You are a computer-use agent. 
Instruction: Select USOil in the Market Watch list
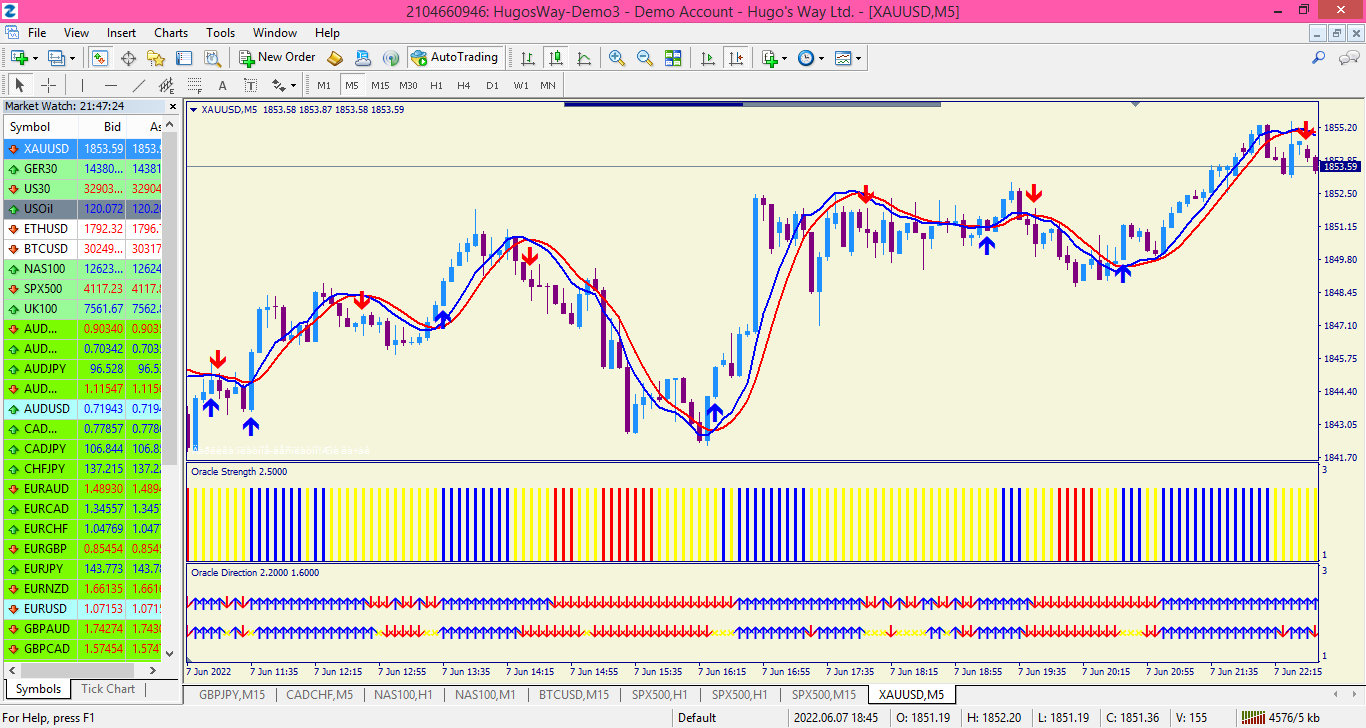click(40, 208)
